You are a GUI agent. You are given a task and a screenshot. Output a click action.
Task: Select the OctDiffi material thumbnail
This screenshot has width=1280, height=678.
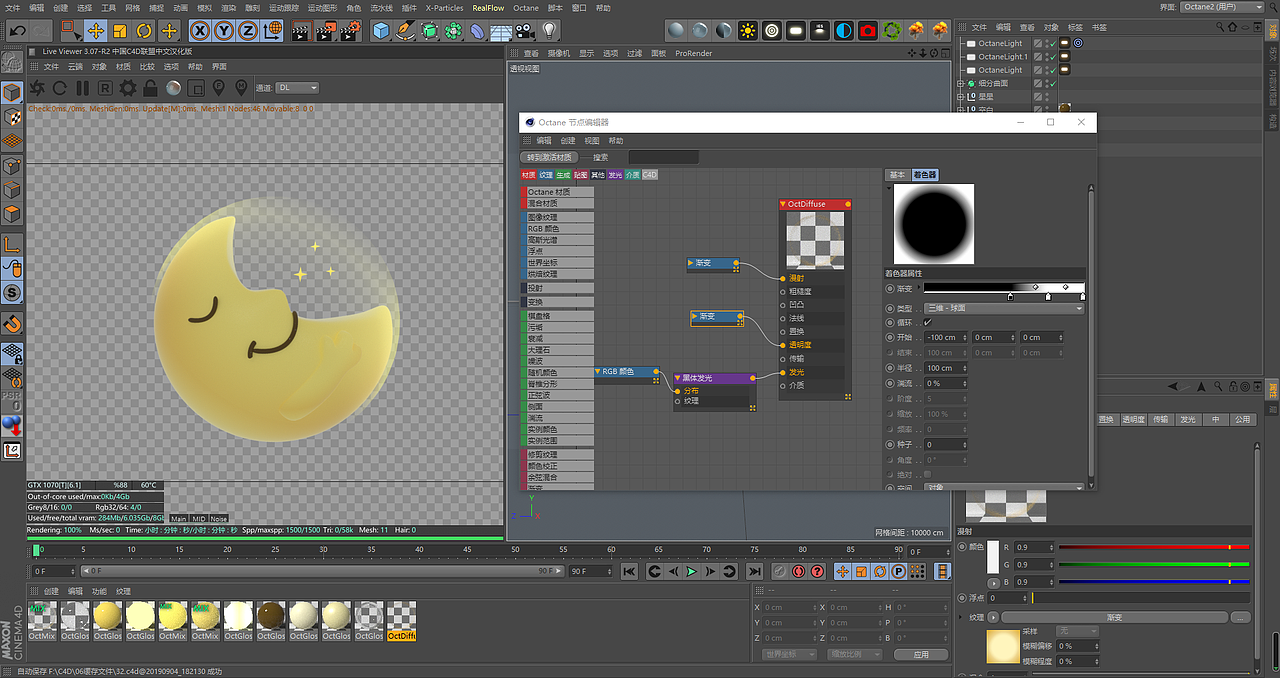(401, 617)
